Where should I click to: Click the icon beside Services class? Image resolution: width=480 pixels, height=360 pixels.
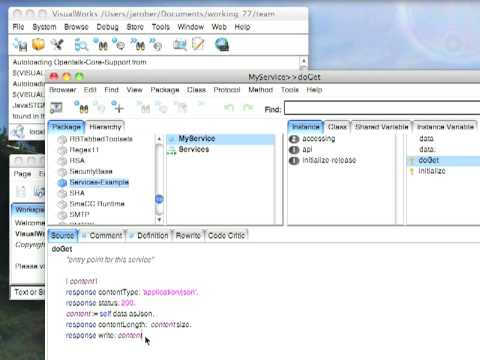[172, 150]
